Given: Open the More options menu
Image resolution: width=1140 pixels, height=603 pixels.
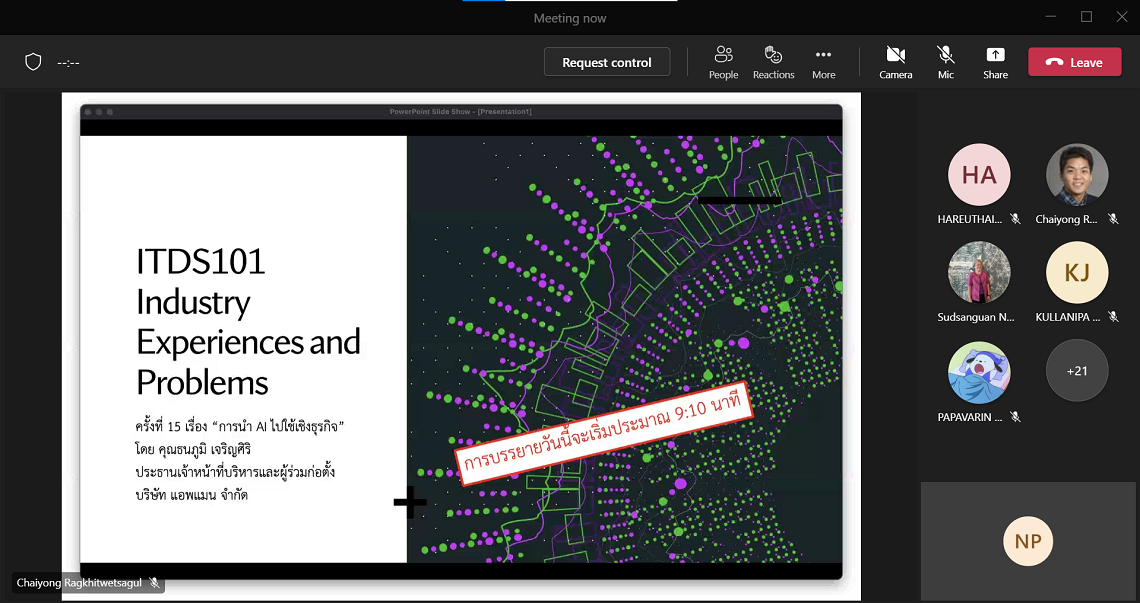Looking at the screenshot, I should [823, 62].
